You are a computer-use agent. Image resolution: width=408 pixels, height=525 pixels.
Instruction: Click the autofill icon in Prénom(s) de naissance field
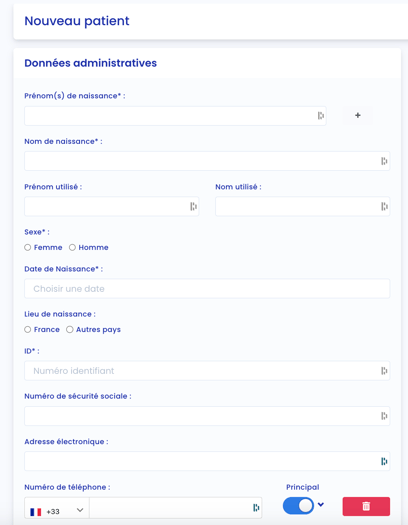pyautogui.click(x=321, y=116)
